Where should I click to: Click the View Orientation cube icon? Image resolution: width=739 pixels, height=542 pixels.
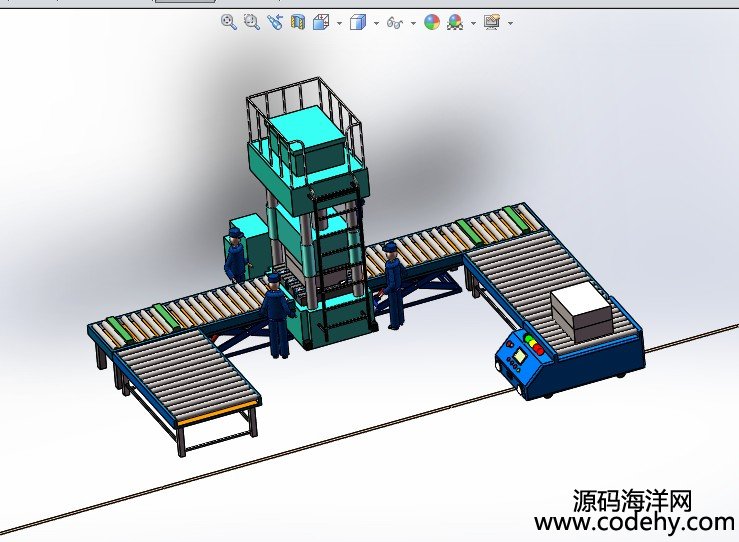321,22
